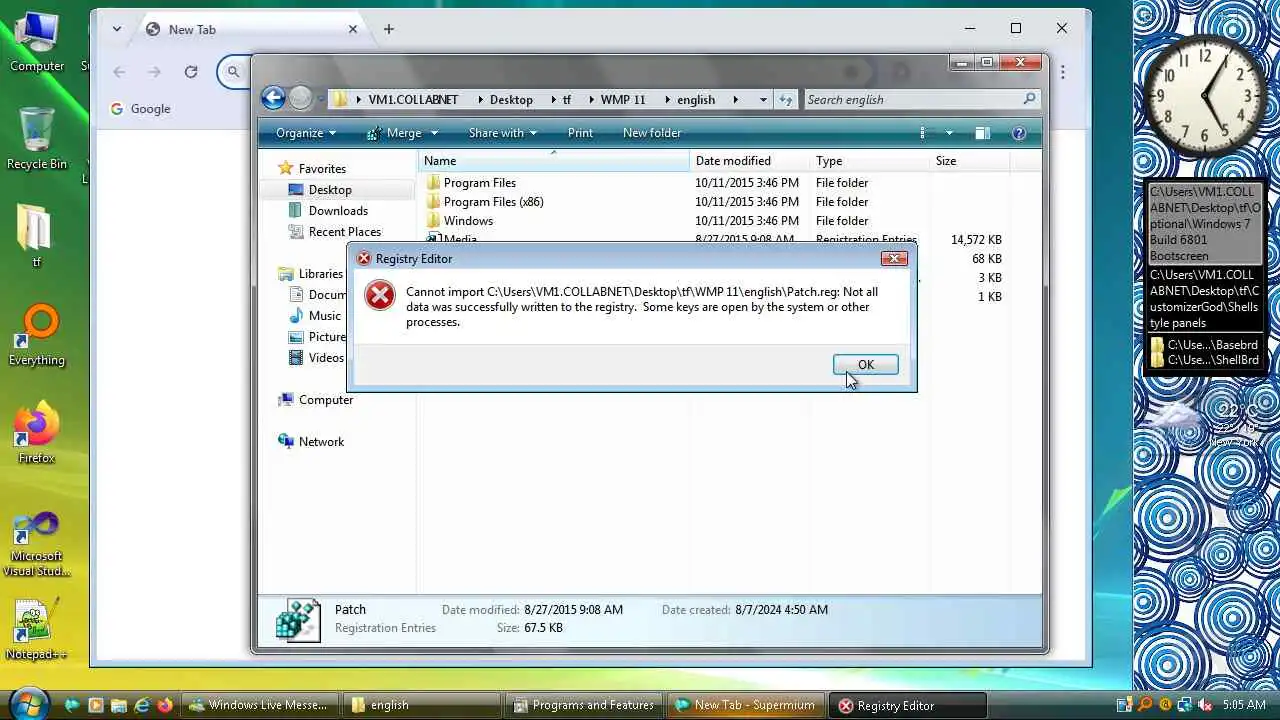Click the analog clock gadget
This screenshot has height=720, width=1280.
pos(1205,96)
